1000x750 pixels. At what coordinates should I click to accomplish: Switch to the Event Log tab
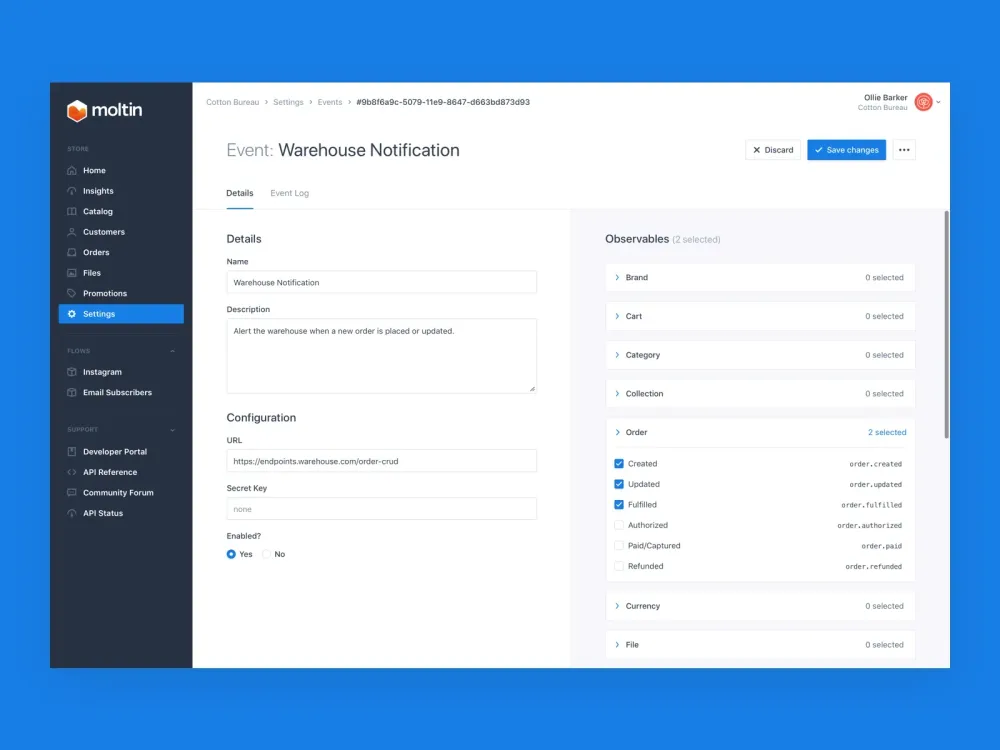289,193
